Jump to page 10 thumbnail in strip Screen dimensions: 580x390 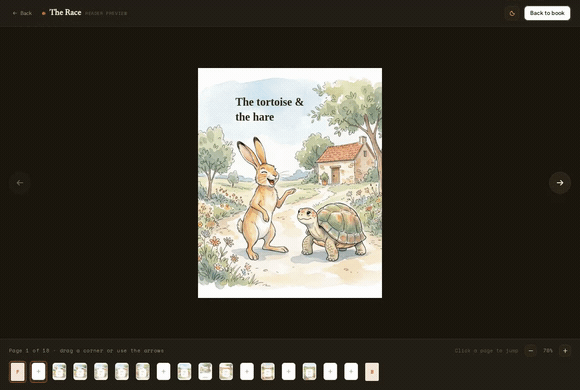pos(205,371)
